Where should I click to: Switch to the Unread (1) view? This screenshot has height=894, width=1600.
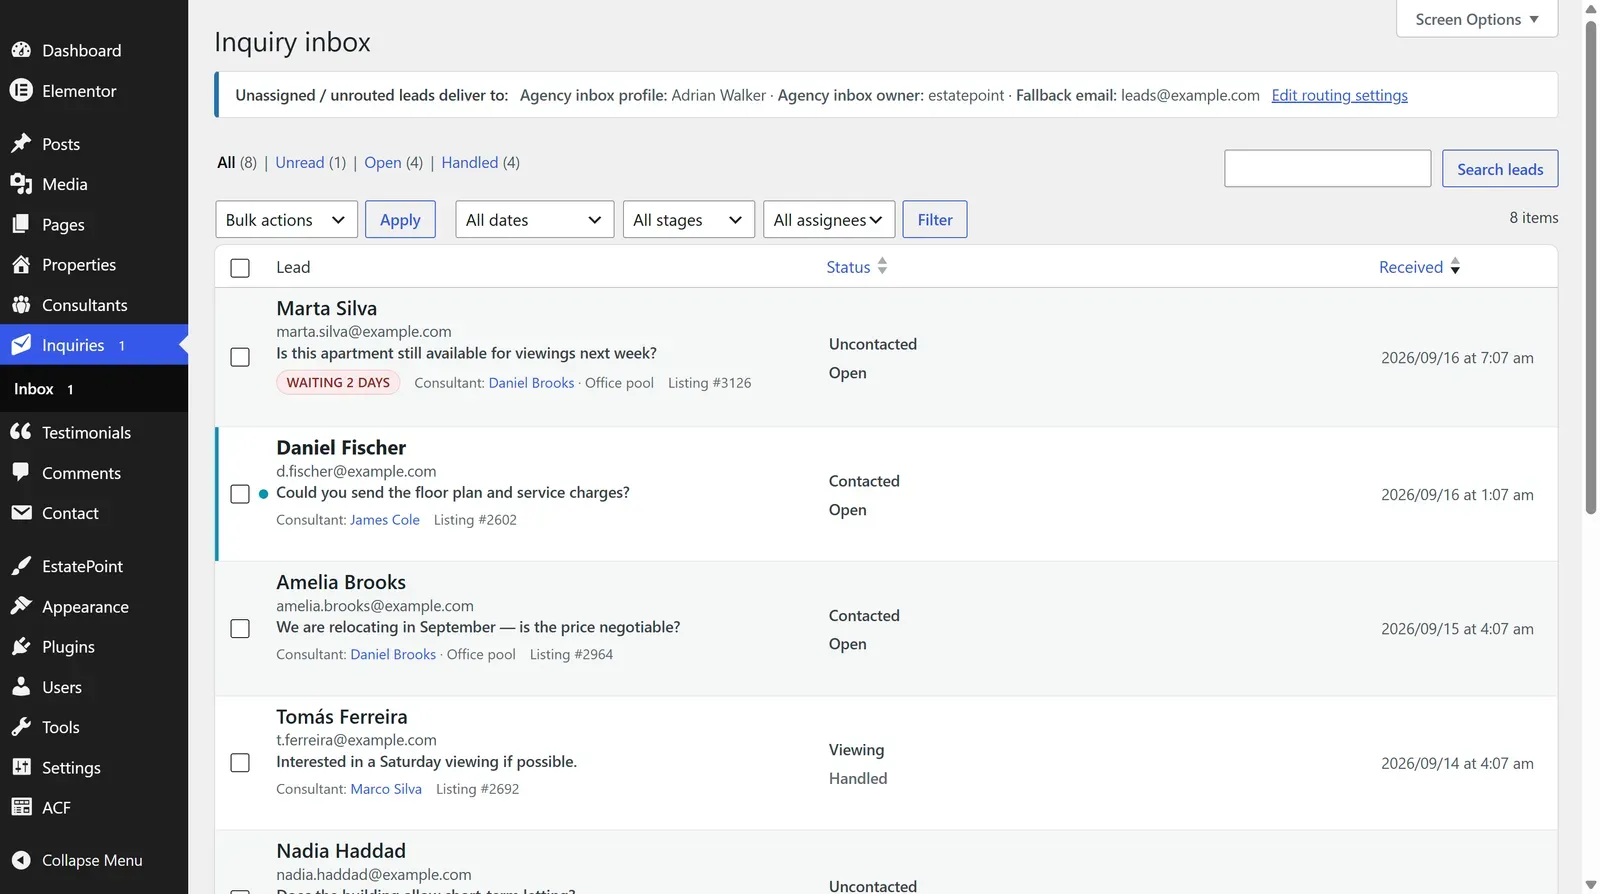pos(311,162)
